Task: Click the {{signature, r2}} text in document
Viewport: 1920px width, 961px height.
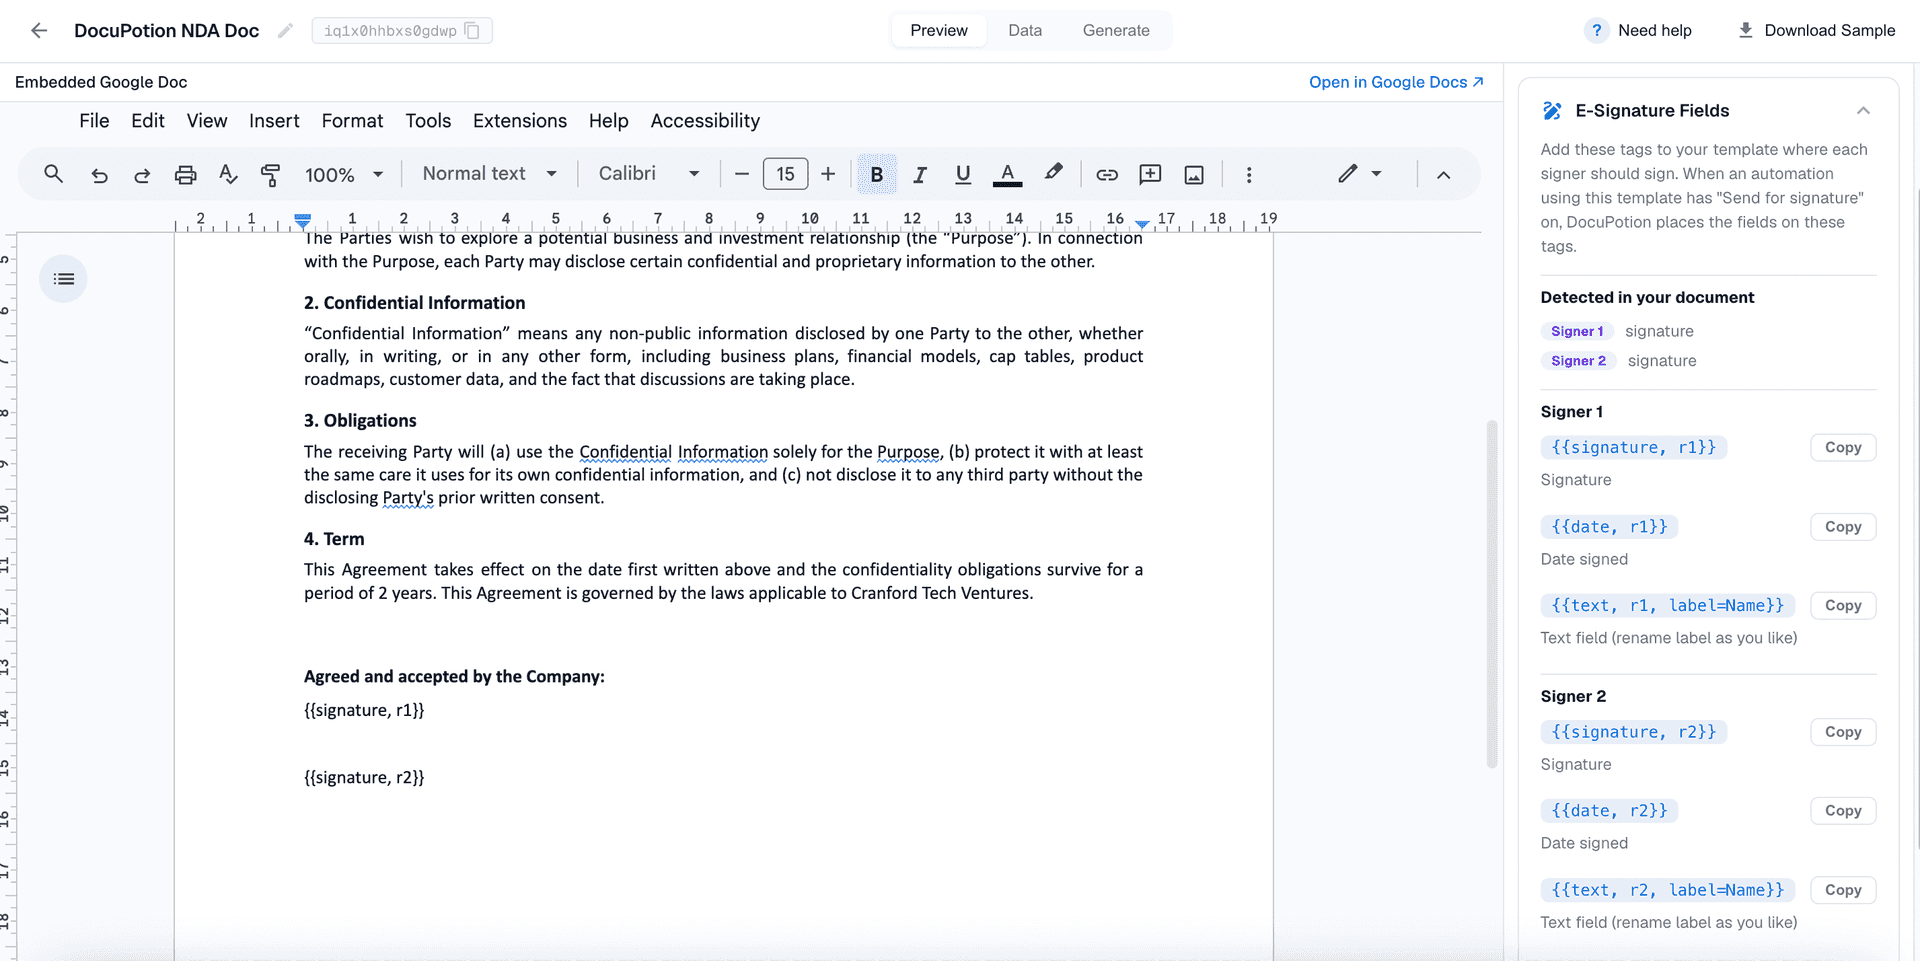Action: tap(364, 777)
